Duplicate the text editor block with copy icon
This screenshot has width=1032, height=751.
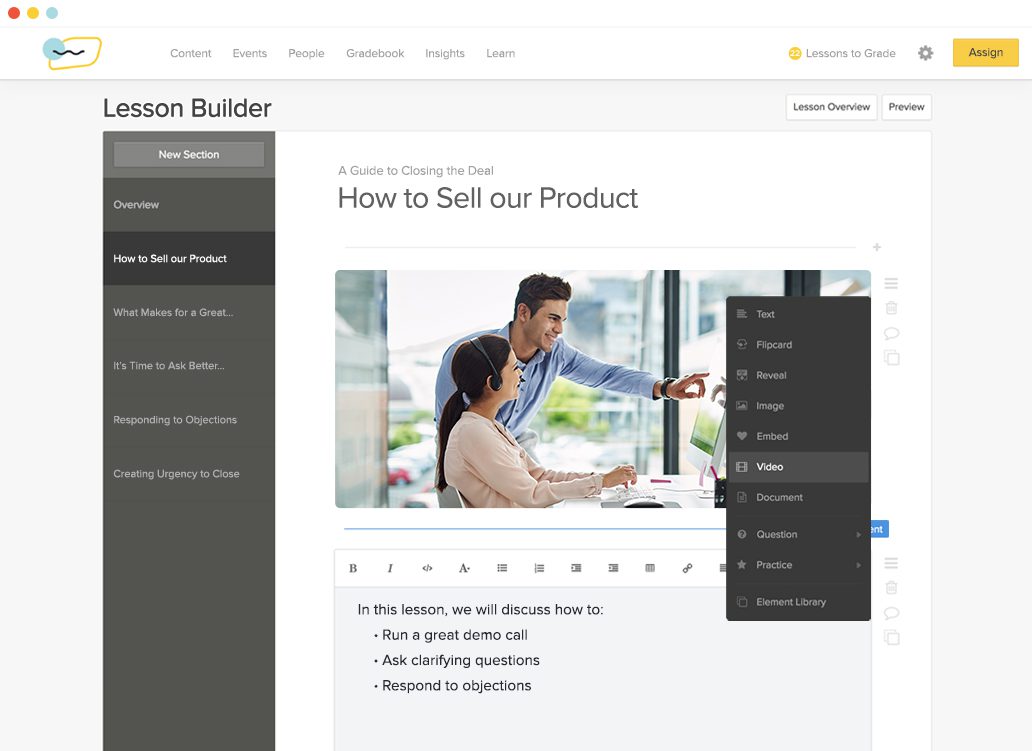[891, 638]
